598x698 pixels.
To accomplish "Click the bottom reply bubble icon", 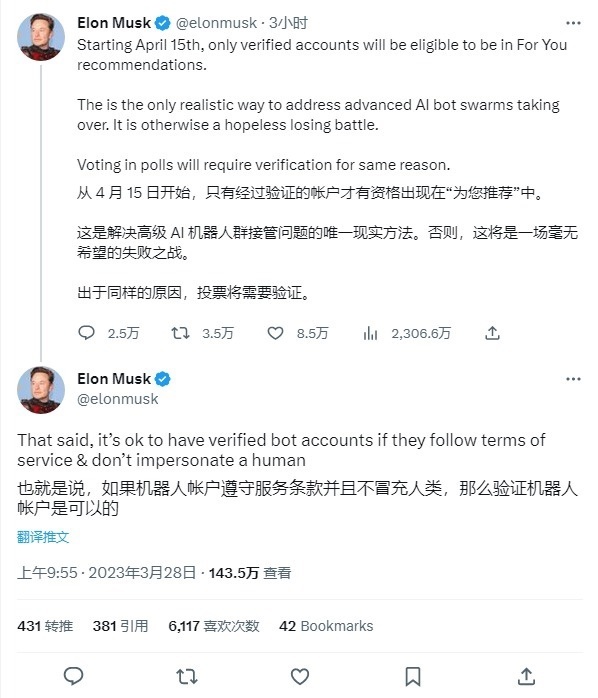I will tap(73, 676).
